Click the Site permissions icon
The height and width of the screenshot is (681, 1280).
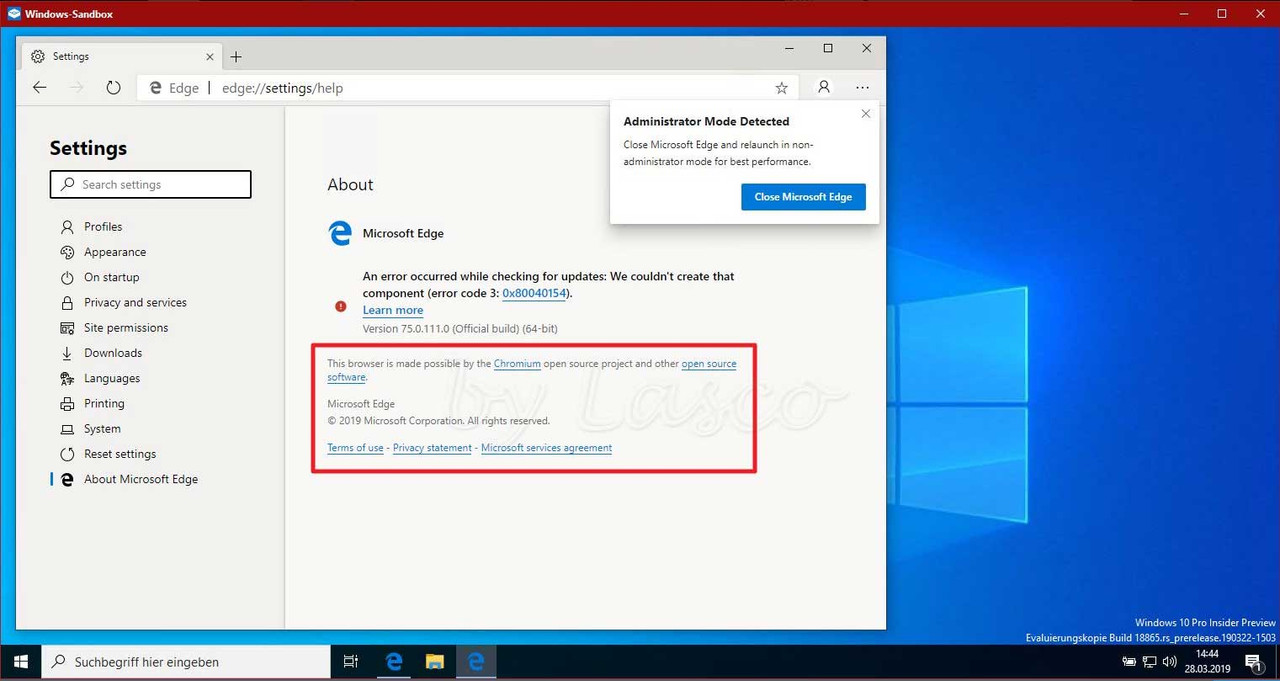(x=67, y=328)
